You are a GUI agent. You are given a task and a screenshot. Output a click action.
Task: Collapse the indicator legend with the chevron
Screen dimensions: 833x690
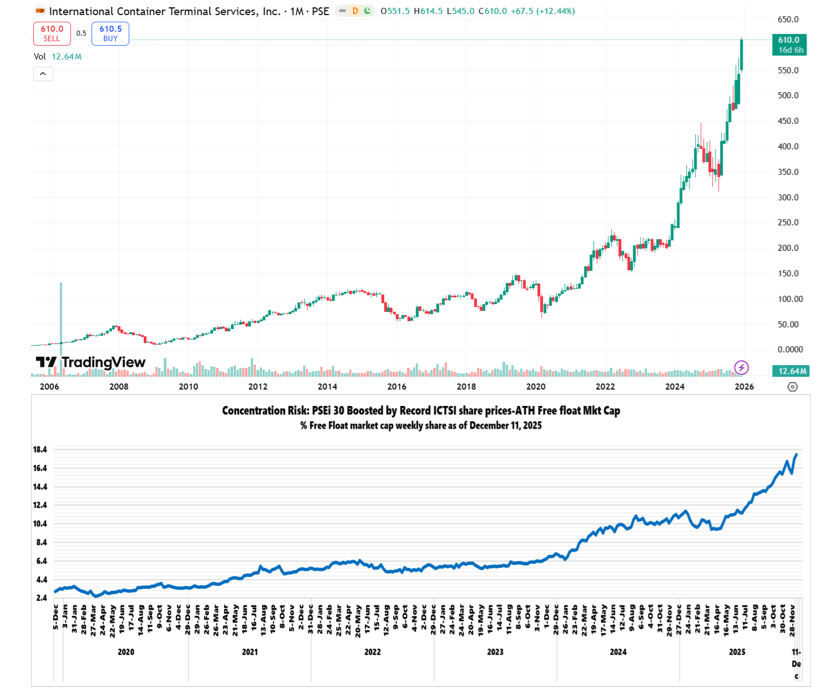[43, 74]
